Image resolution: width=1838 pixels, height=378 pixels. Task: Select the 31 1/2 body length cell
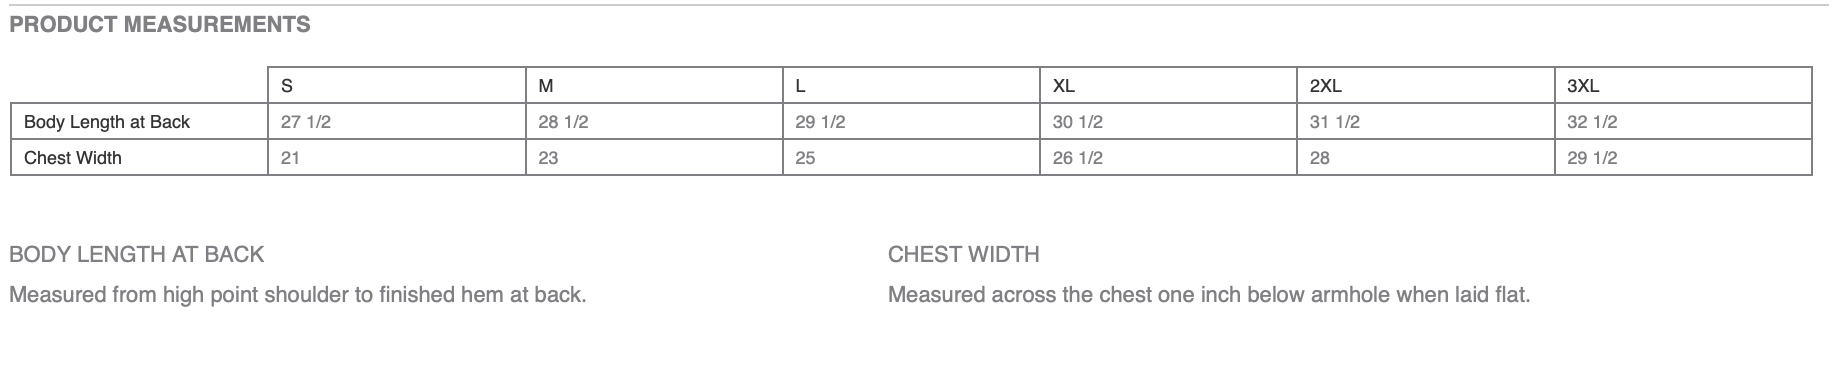pyautogui.click(x=1425, y=122)
